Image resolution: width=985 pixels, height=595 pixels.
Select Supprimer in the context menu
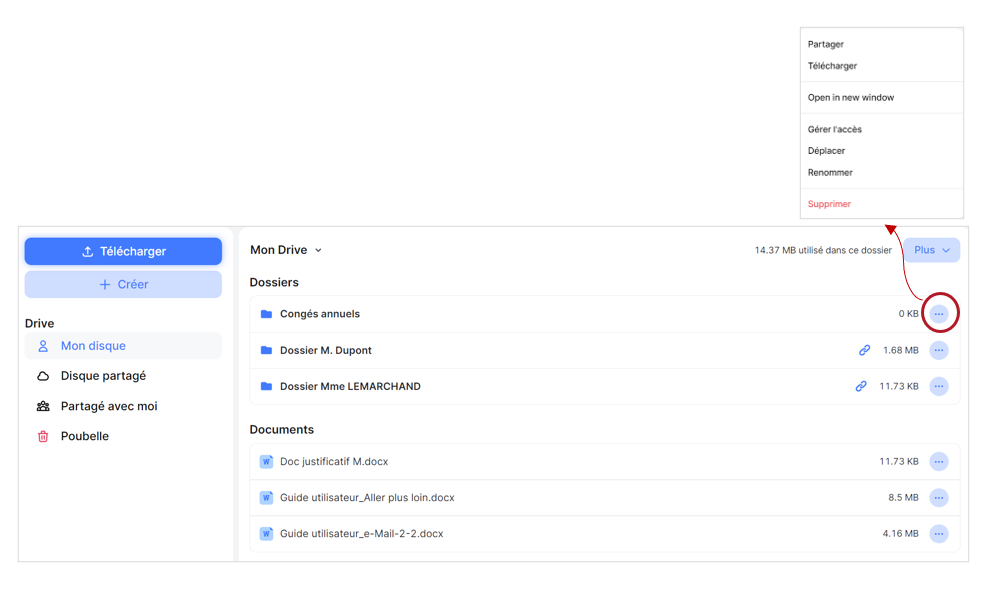point(829,204)
